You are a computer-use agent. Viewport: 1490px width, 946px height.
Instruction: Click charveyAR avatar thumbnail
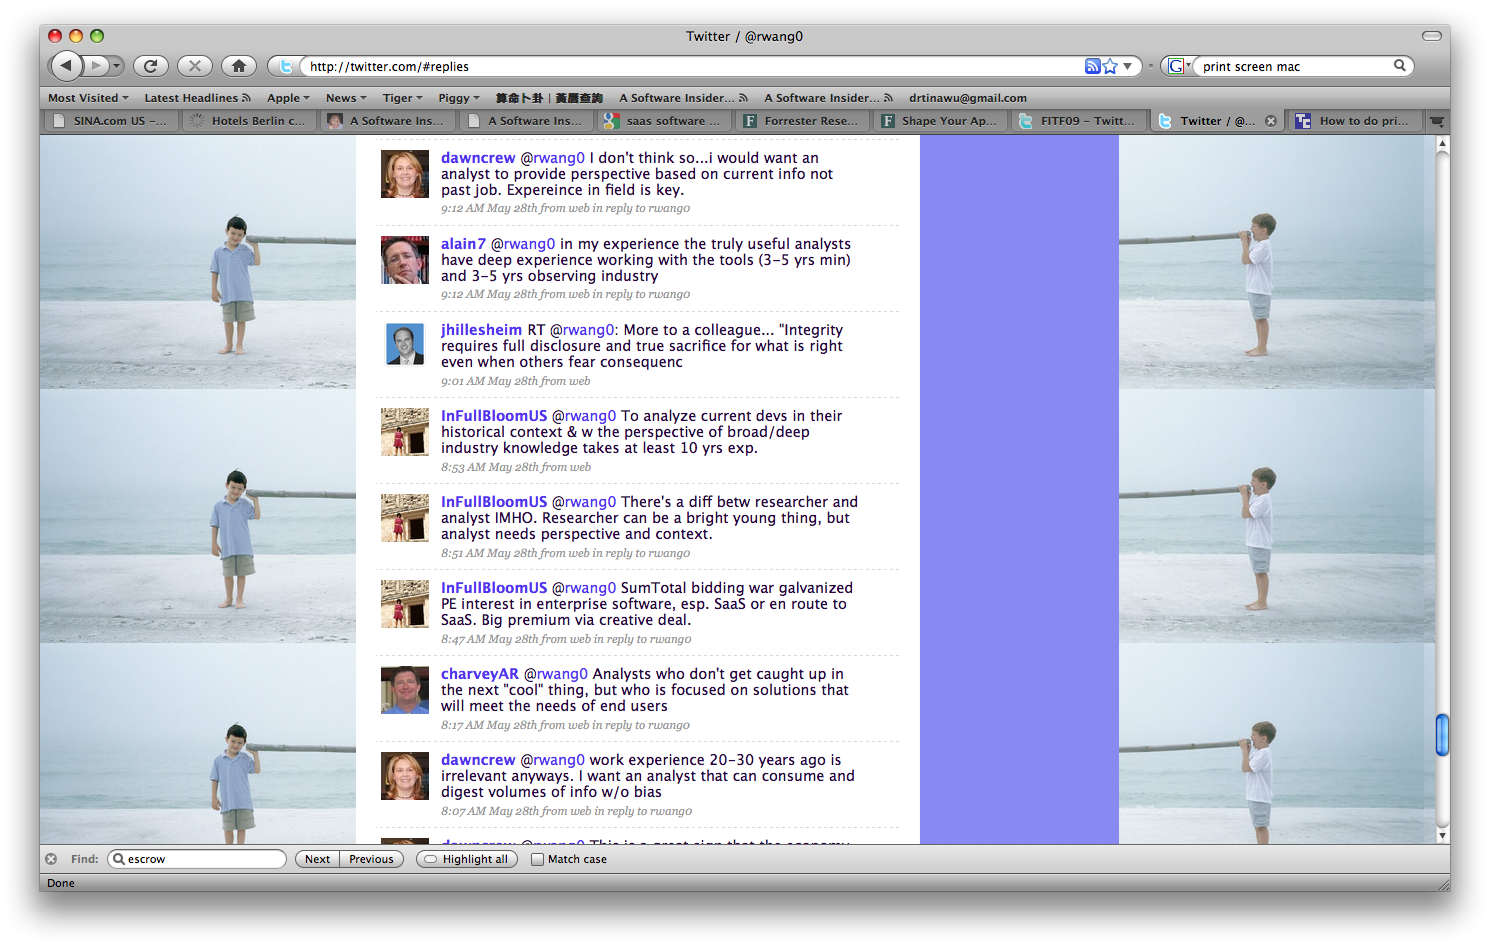tap(405, 690)
